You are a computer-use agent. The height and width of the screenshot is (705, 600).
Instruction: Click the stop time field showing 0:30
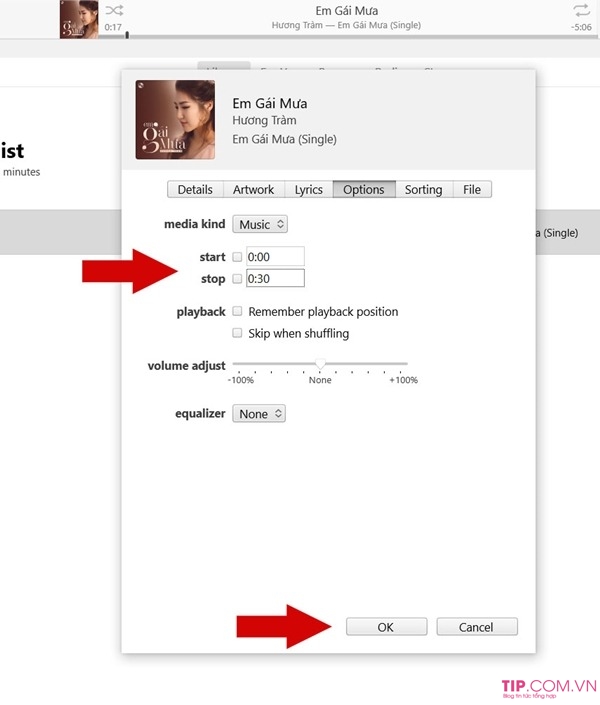pos(275,278)
